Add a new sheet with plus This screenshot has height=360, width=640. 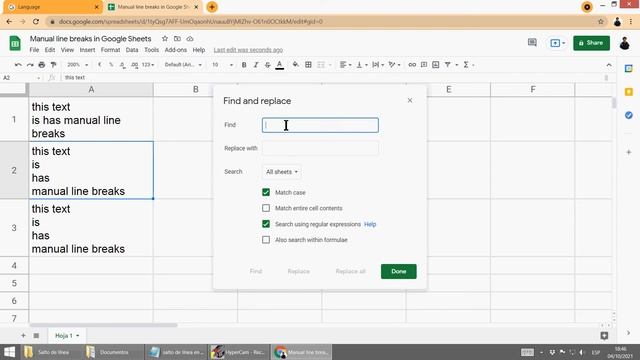[x=23, y=336]
